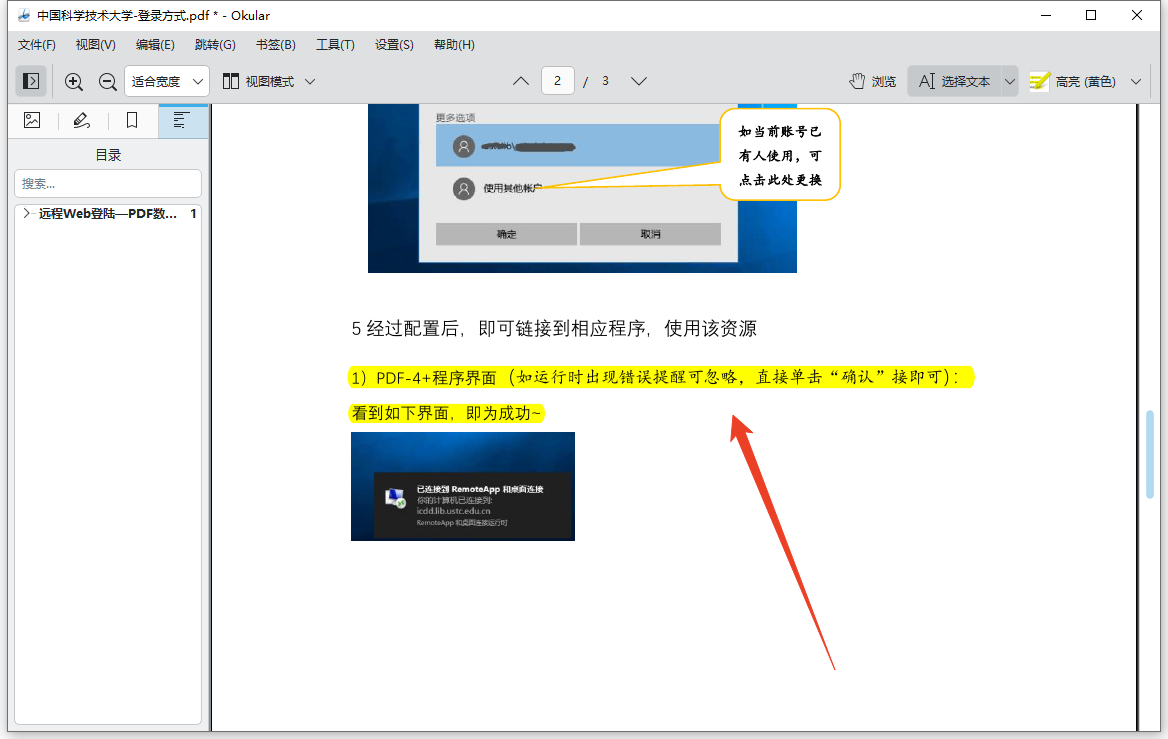The width and height of the screenshot is (1168, 739).
Task: Expand the 远程Web登陆 contents tree item
Action: (x=26, y=214)
